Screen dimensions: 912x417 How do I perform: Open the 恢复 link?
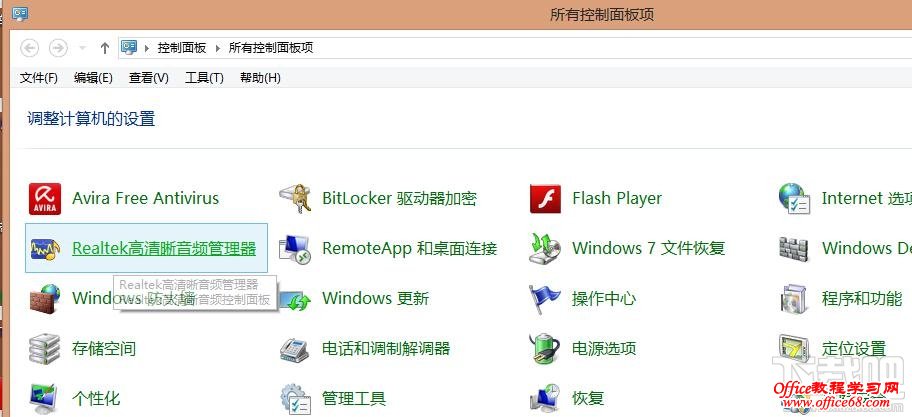(x=588, y=399)
